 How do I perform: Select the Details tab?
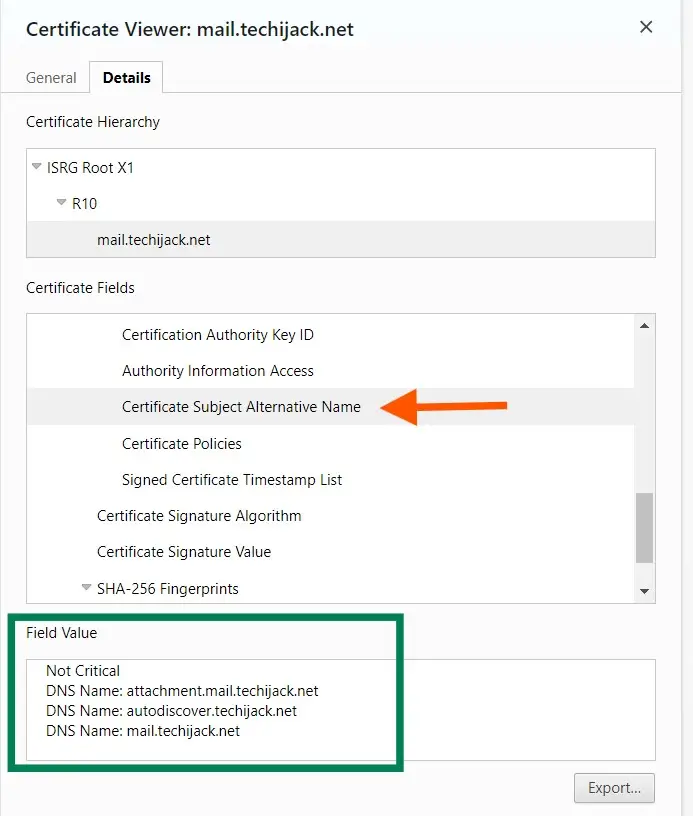click(x=126, y=77)
